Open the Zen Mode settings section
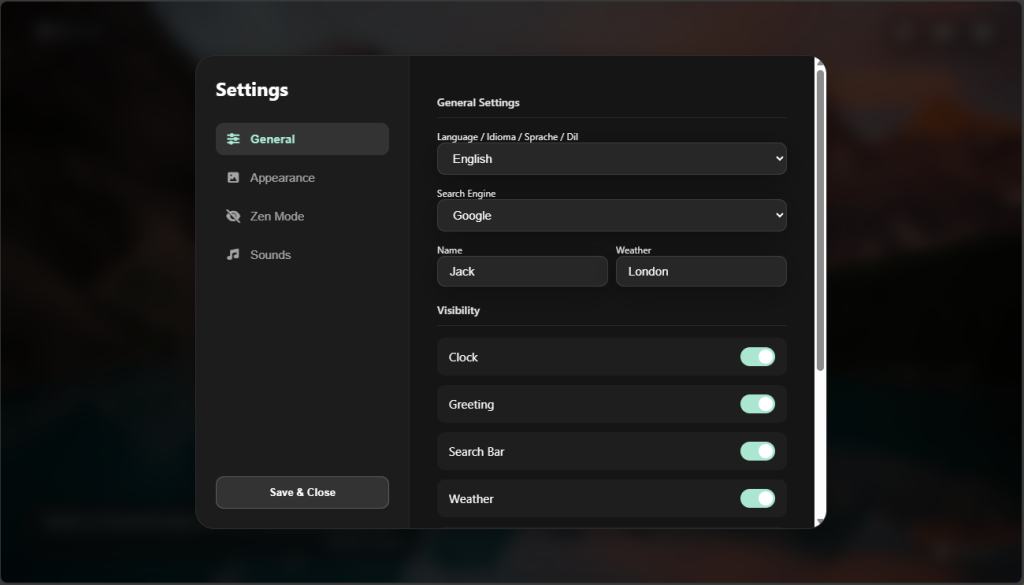1024x585 pixels. click(277, 216)
